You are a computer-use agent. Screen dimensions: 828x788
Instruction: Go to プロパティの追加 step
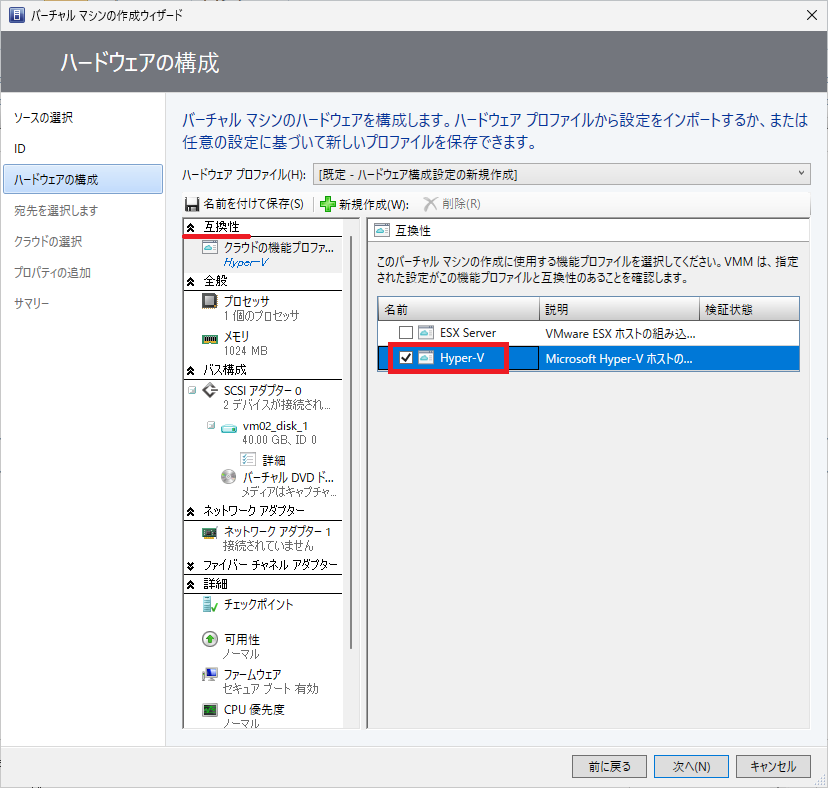(52, 273)
